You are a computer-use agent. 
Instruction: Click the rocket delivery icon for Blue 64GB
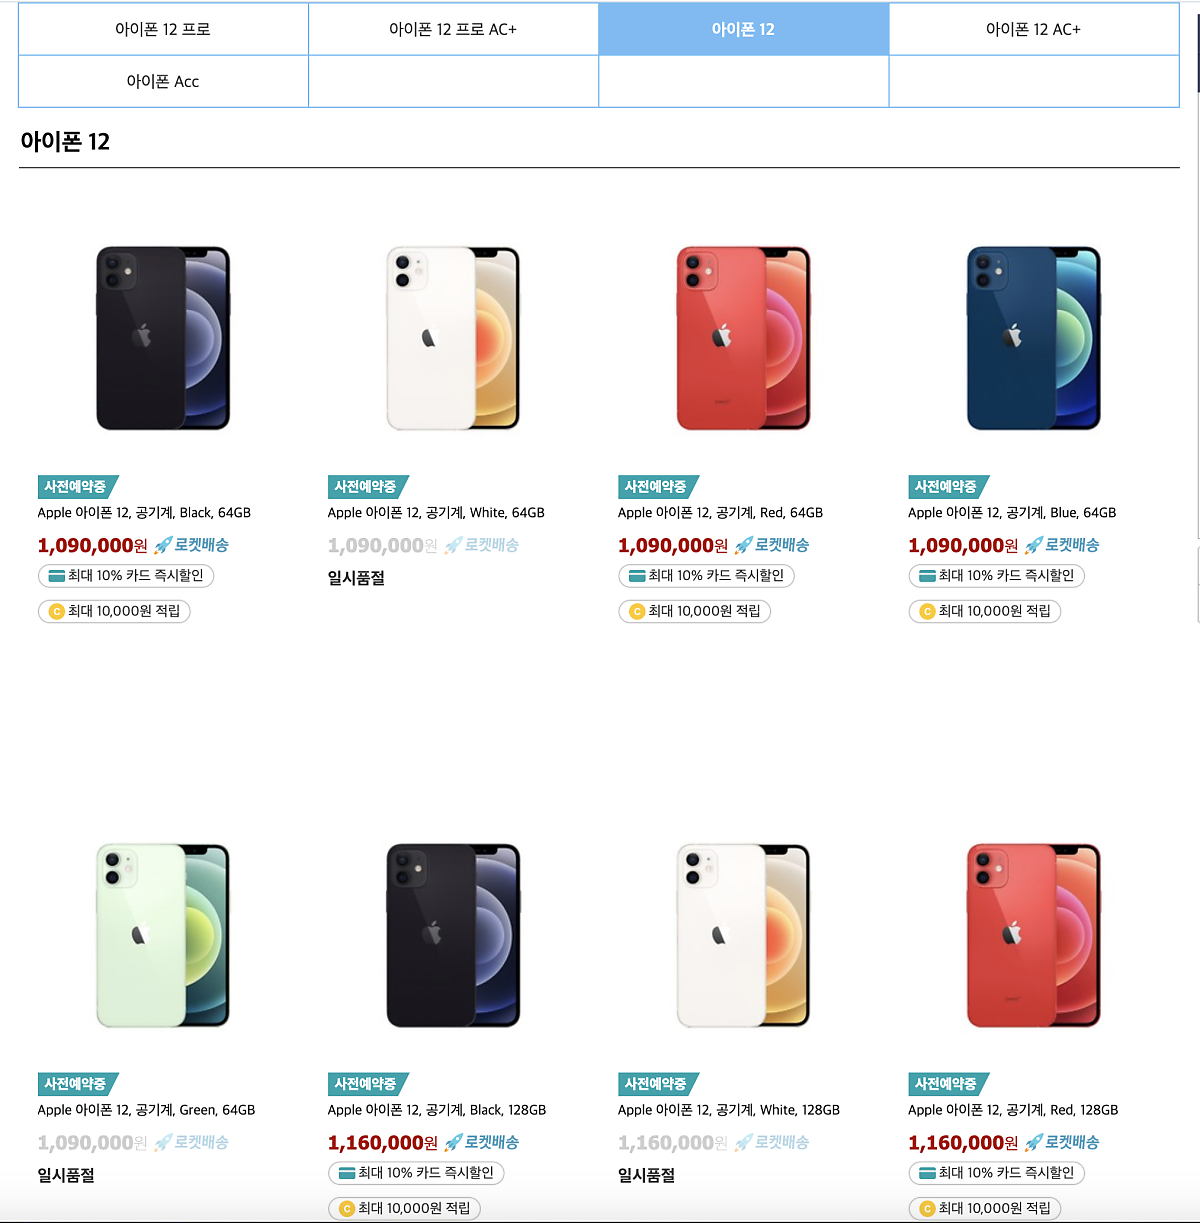coord(1034,545)
